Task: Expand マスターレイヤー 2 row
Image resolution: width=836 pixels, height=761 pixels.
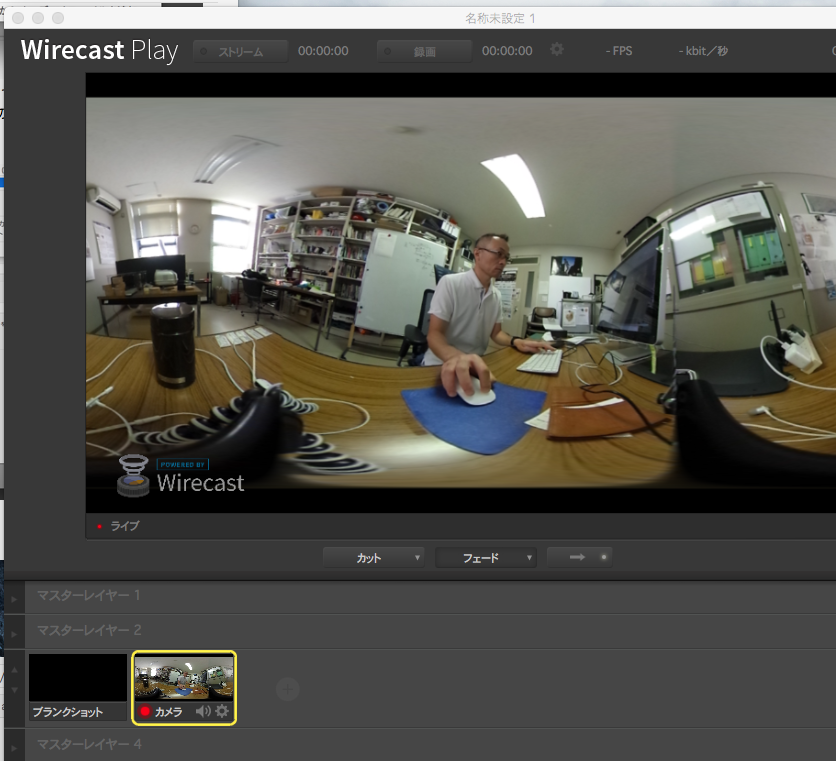Action: coord(14,634)
